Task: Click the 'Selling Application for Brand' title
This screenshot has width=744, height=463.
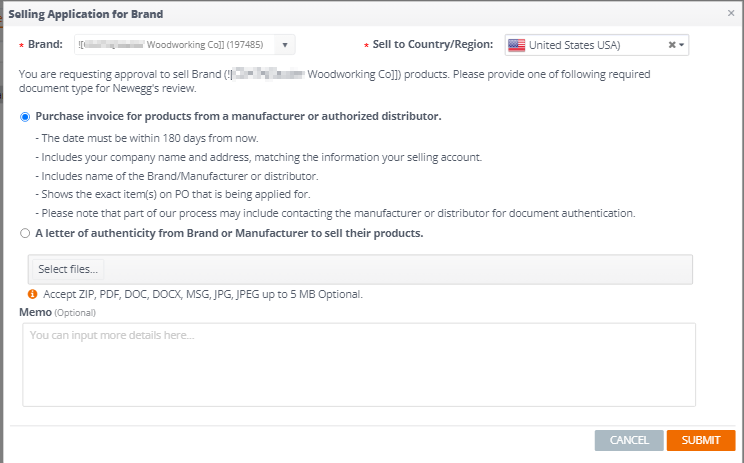Action: pos(86,14)
